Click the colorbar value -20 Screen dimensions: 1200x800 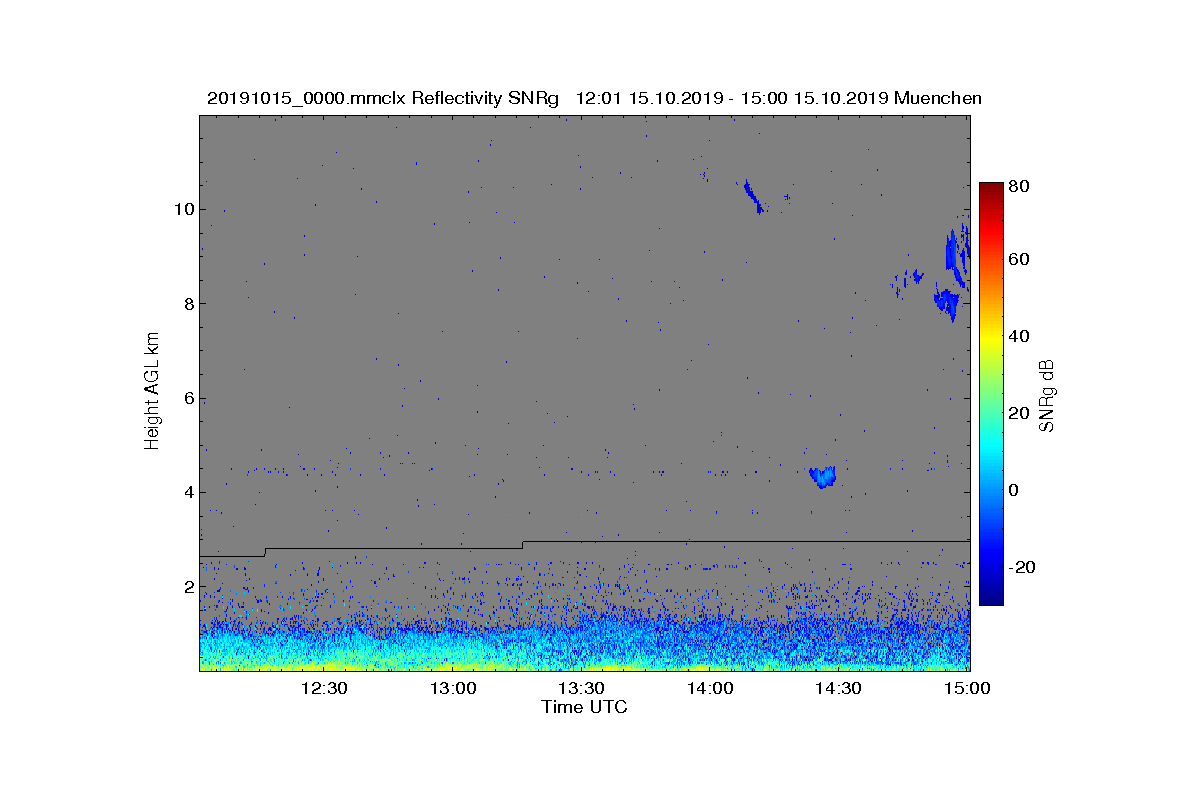(1023, 567)
